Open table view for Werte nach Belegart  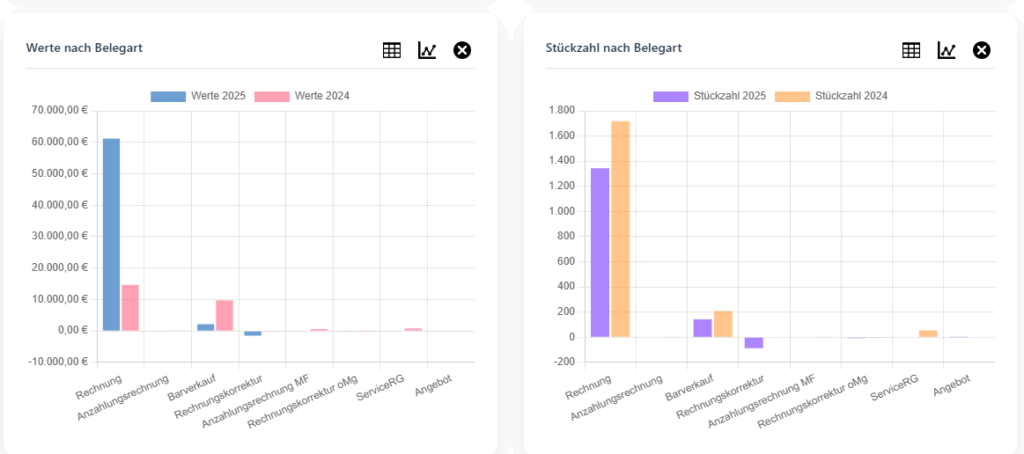pyautogui.click(x=392, y=50)
